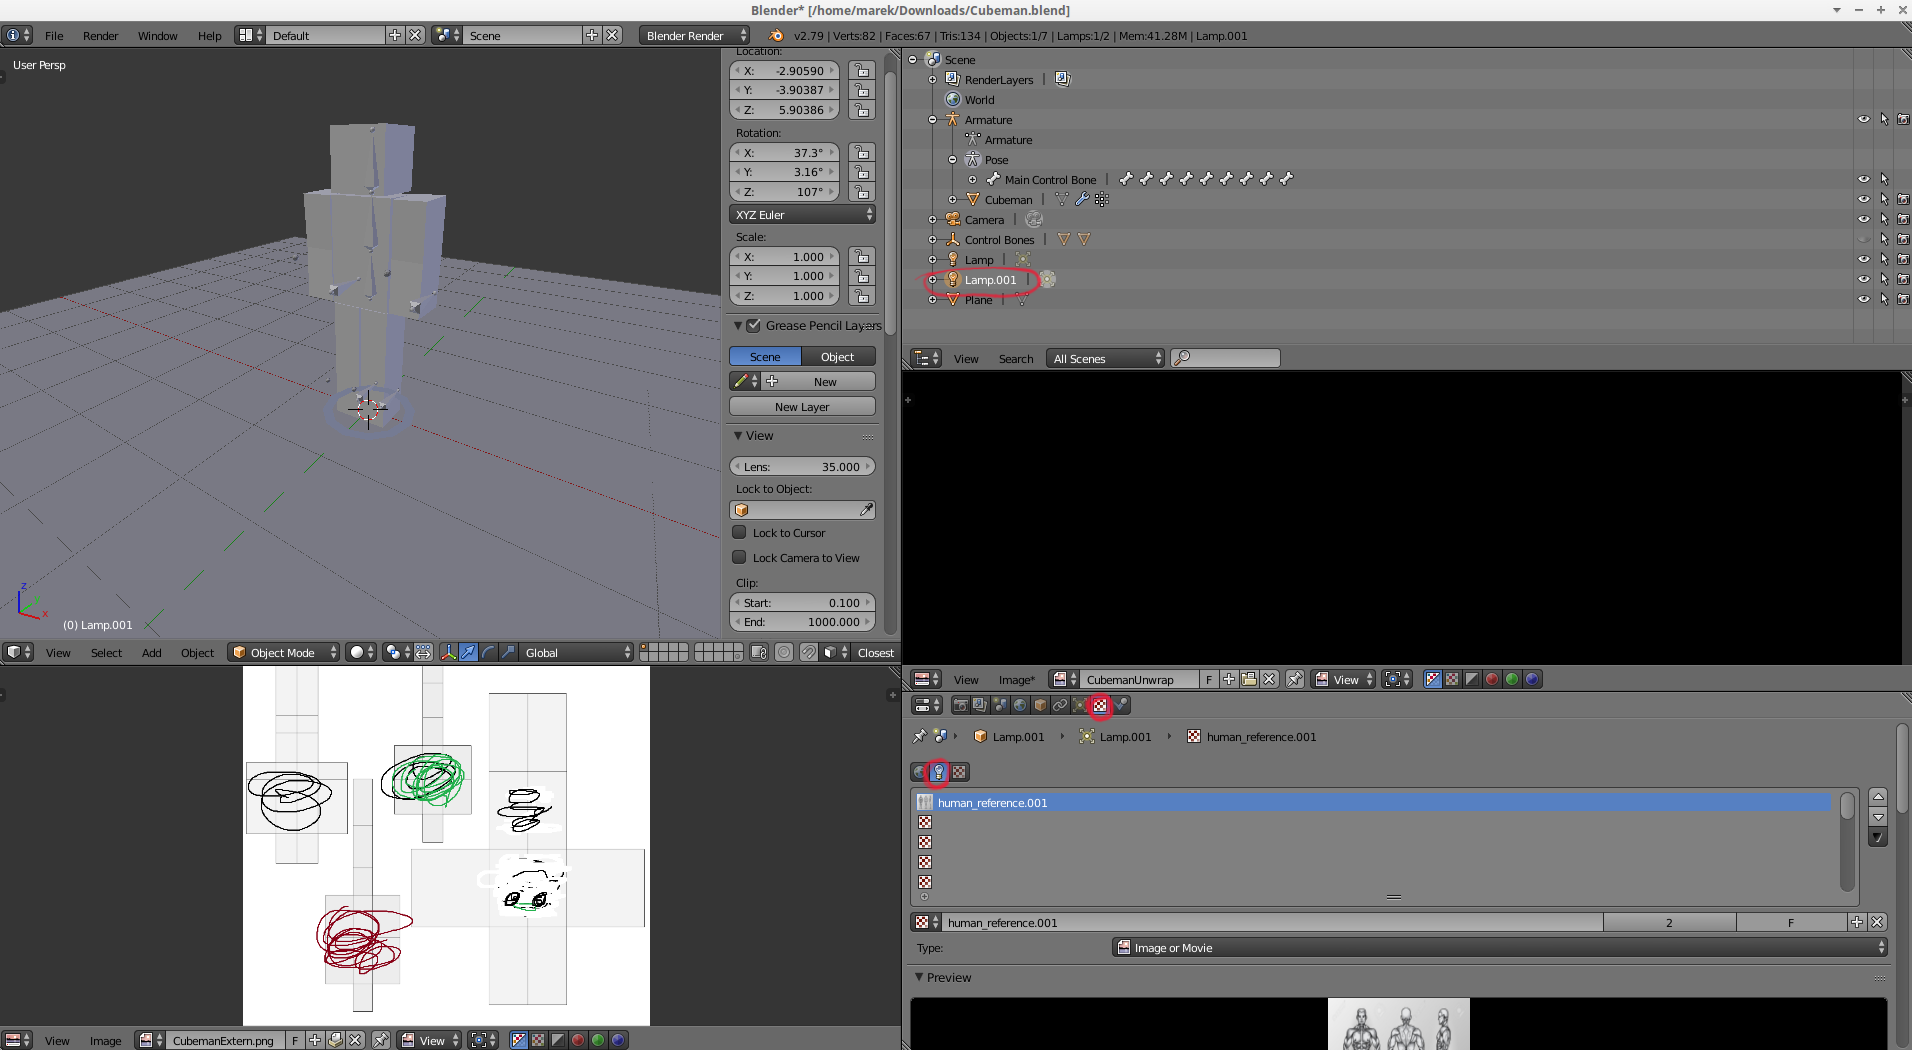The height and width of the screenshot is (1050, 1912).
Task: Toggle visibility eye for Lamp.001
Action: (x=1864, y=279)
